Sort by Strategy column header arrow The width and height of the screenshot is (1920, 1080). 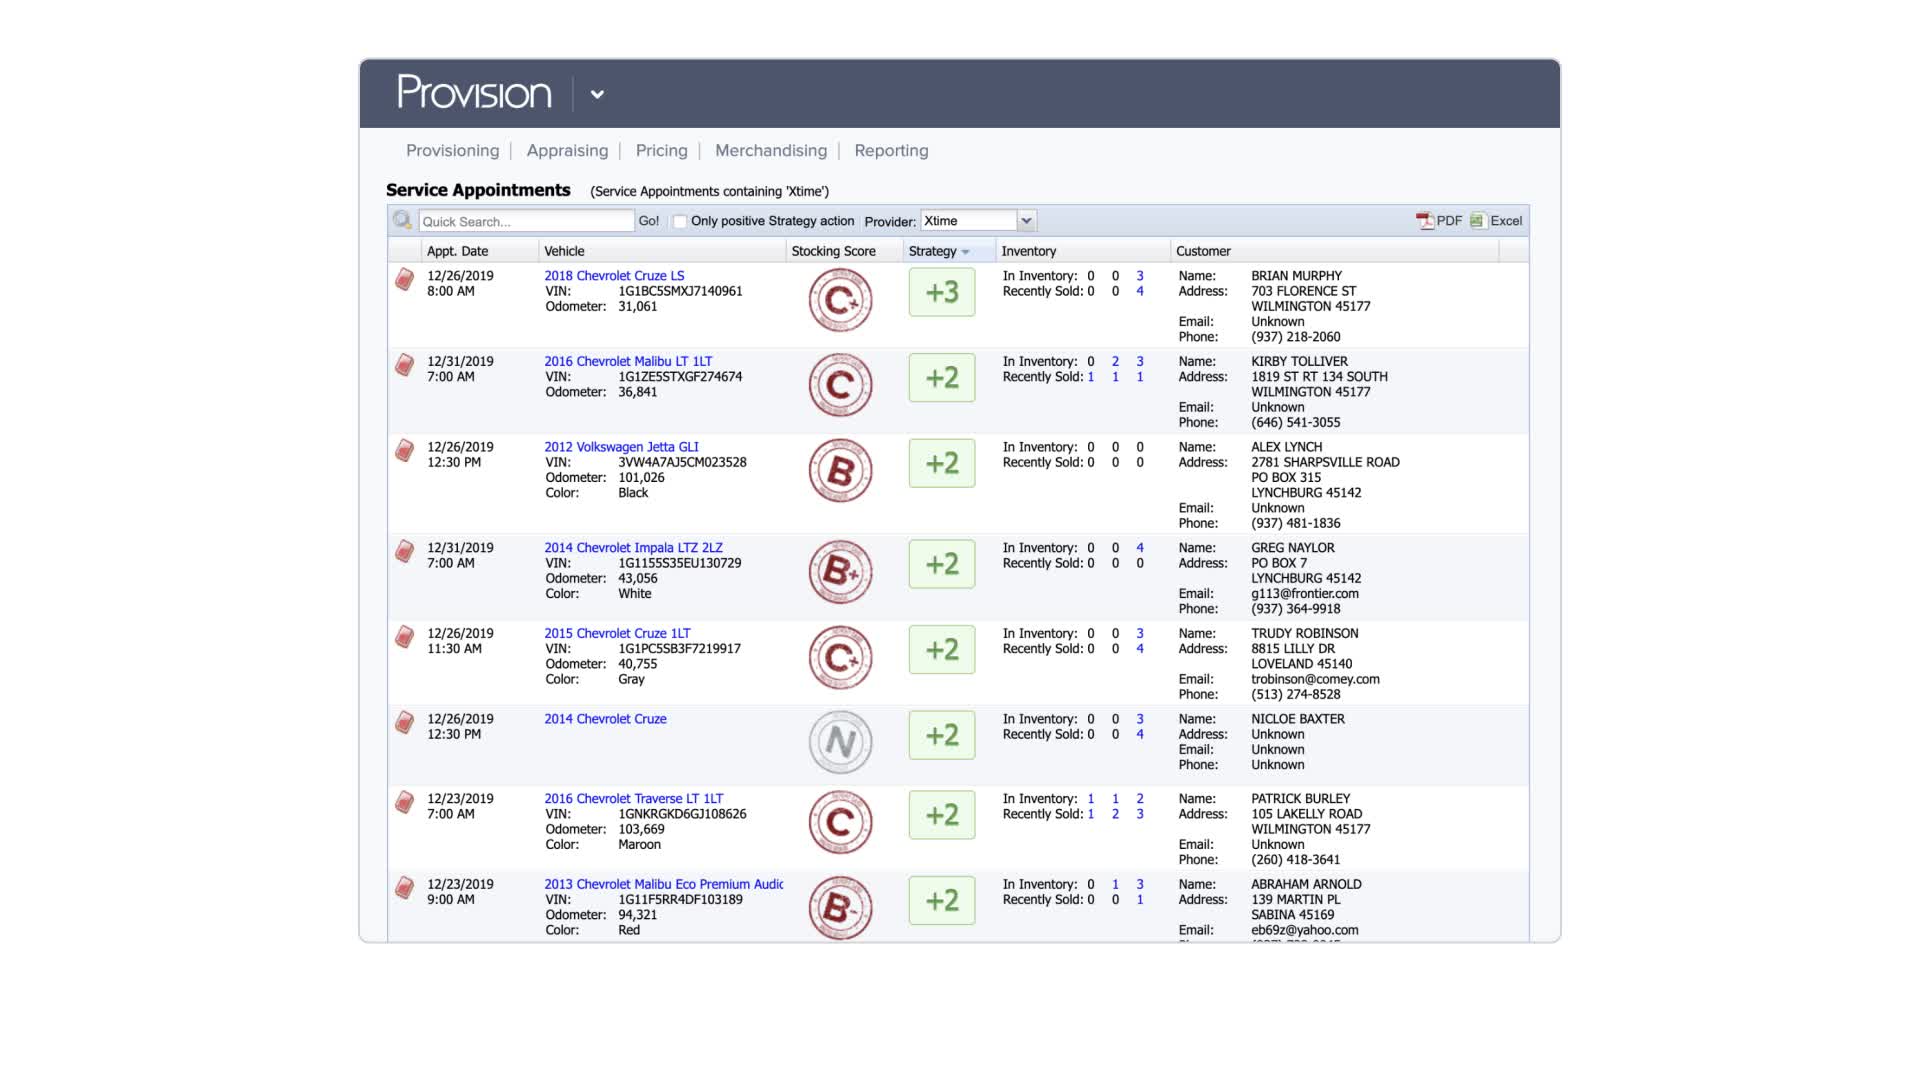tap(965, 252)
